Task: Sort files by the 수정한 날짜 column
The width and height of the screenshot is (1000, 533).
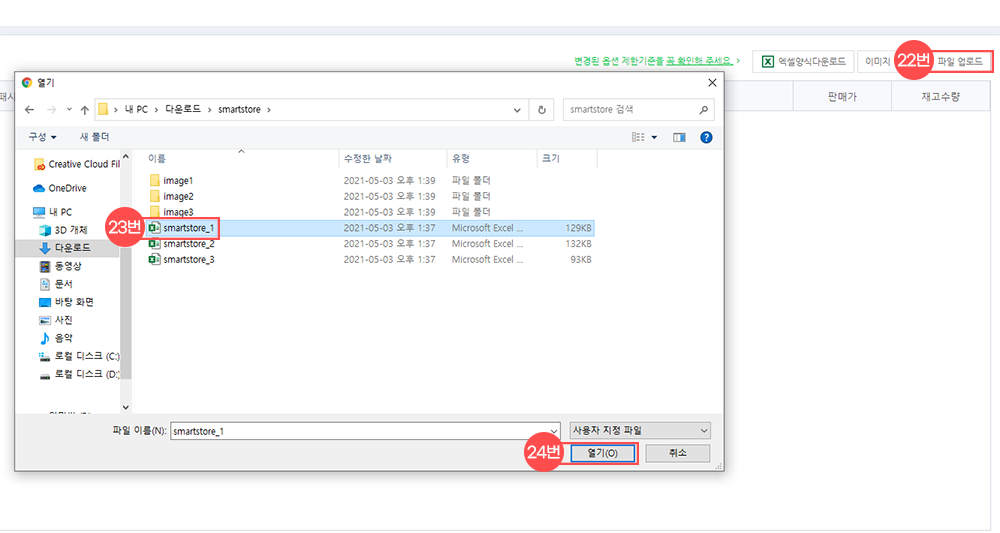Action: (x=368, y=159)
